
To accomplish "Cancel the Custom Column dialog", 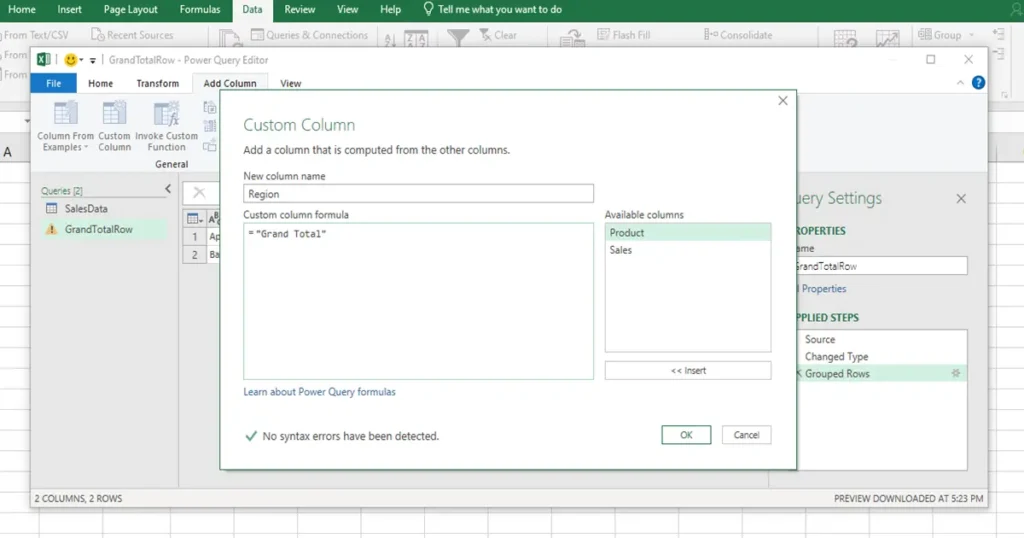I will pyautogui.click(x=746, y=435).
